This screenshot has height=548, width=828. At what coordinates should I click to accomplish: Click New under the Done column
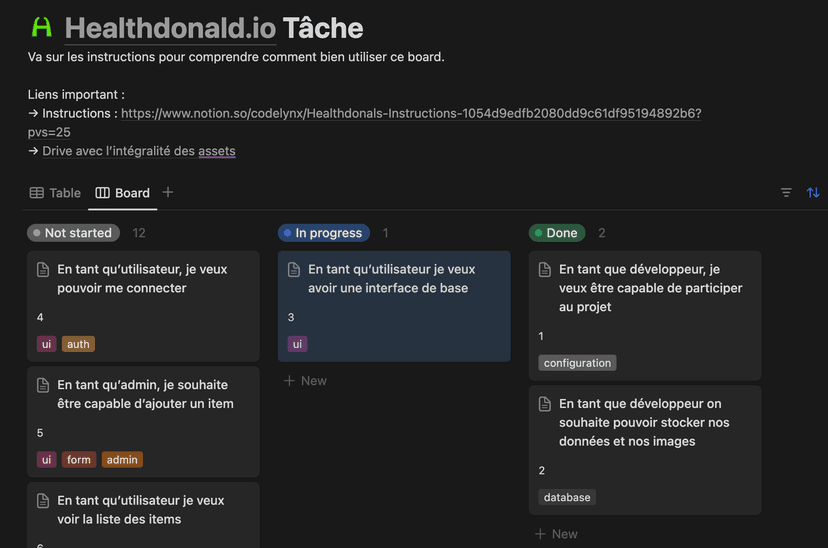pos(556,534)
